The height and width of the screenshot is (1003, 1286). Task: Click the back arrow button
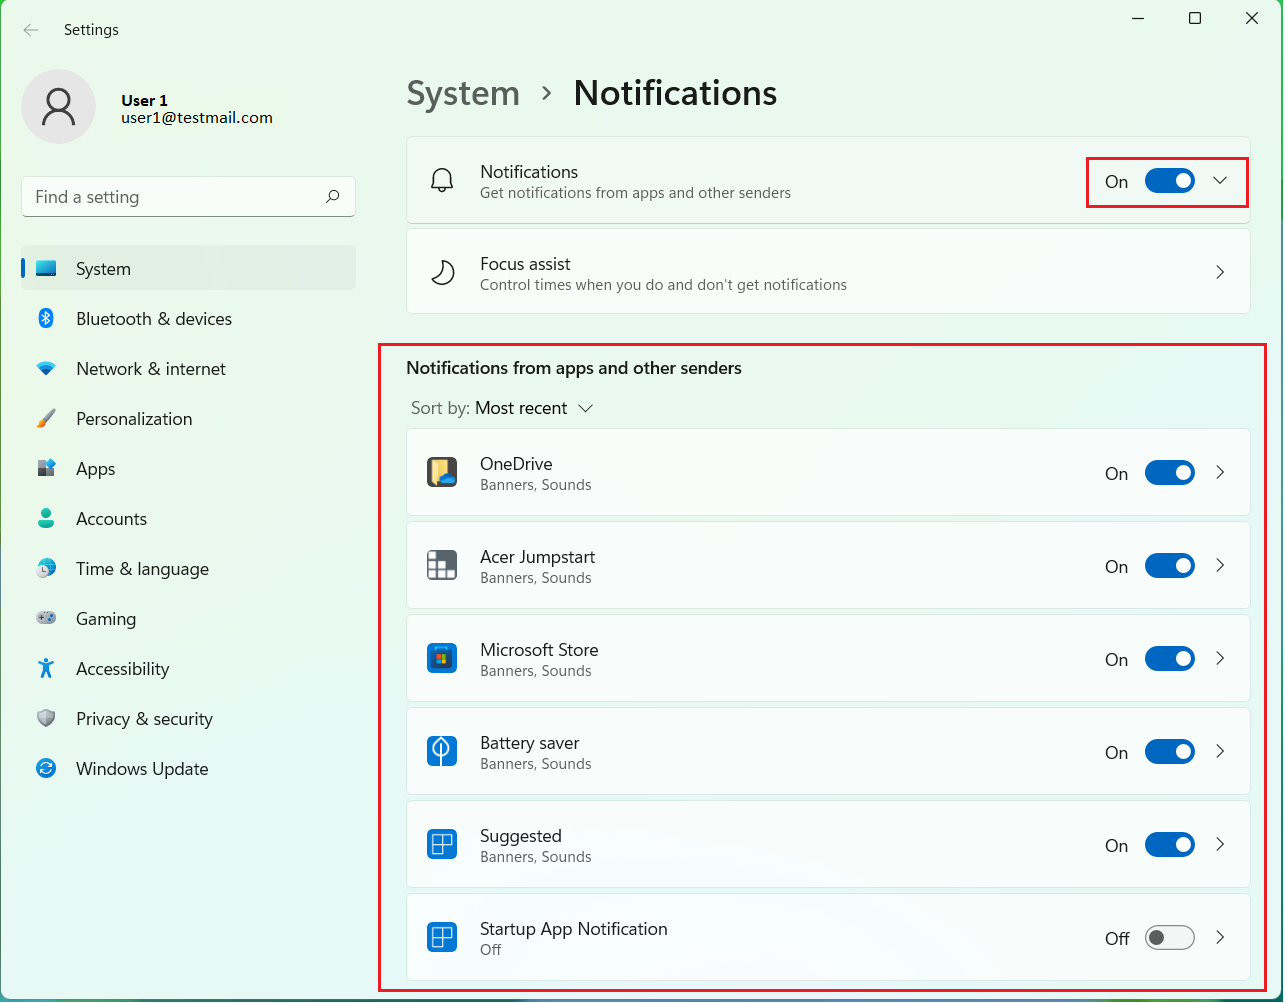click(31, 30)
